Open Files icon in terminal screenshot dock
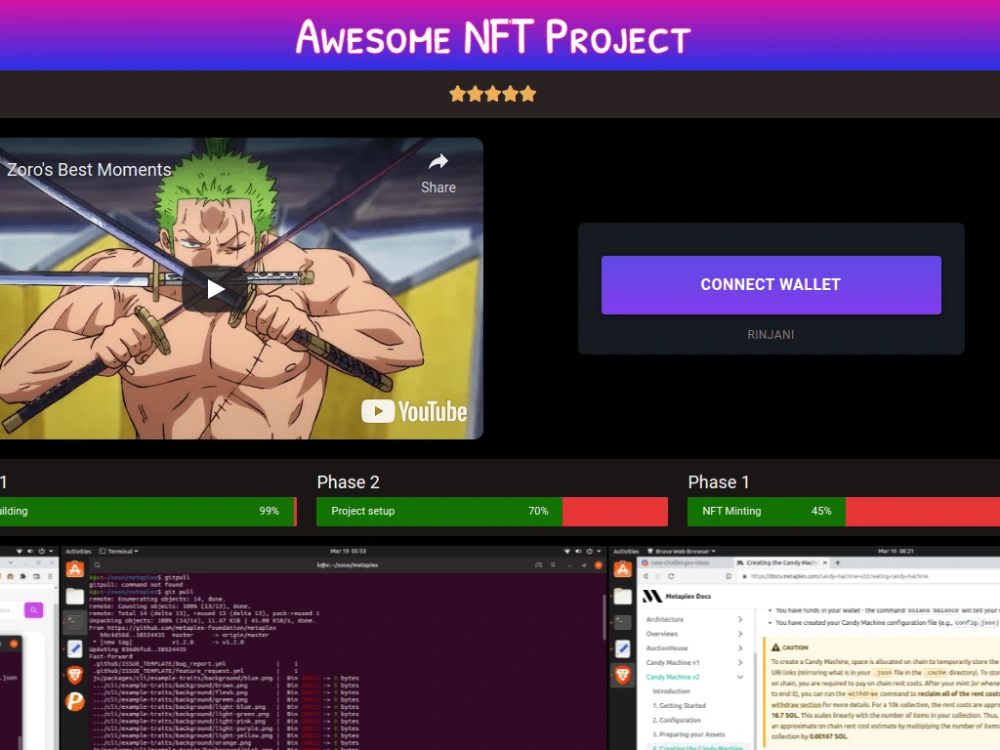The height and width of the screenshot is (750, 1000). [x=75, y=596]
